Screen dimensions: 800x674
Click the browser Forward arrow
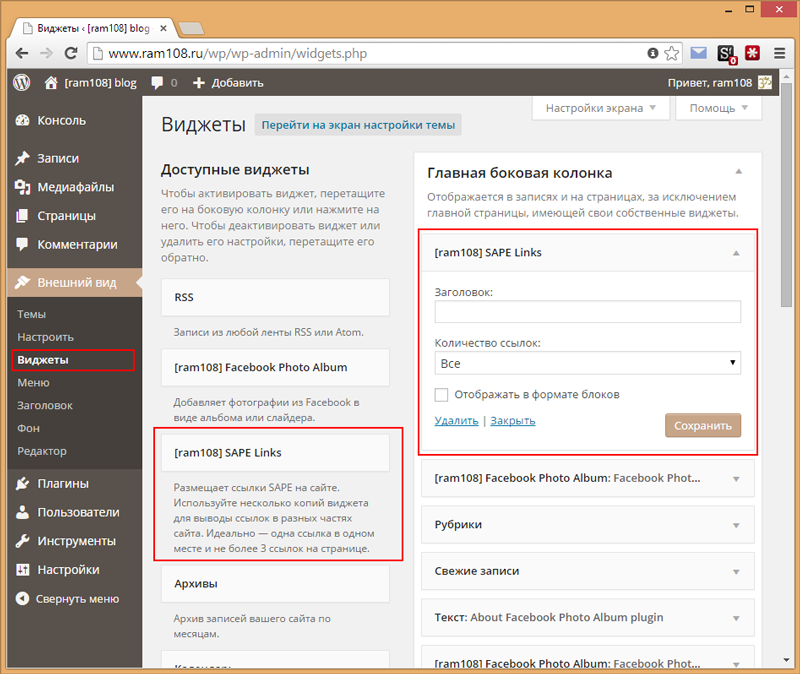[x=46, y=53]
